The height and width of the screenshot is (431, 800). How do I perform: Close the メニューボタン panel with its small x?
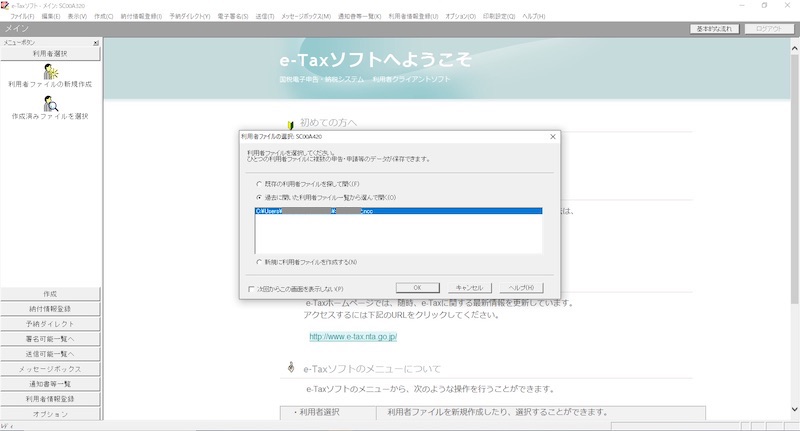click(96, 43)
